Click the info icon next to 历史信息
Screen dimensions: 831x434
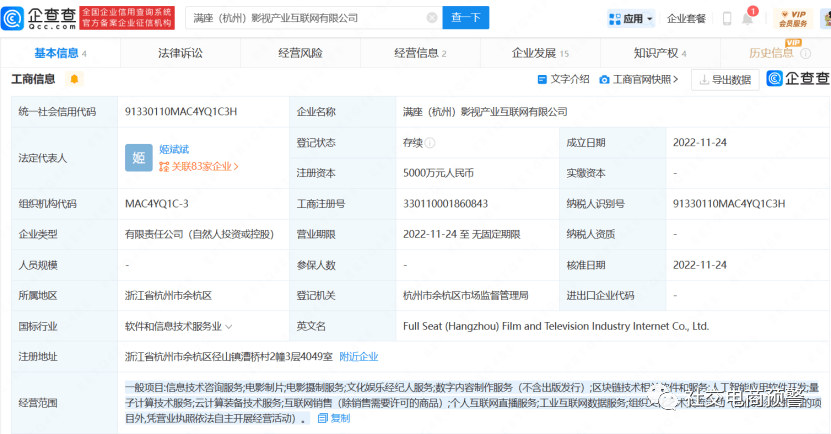[806, 53]
